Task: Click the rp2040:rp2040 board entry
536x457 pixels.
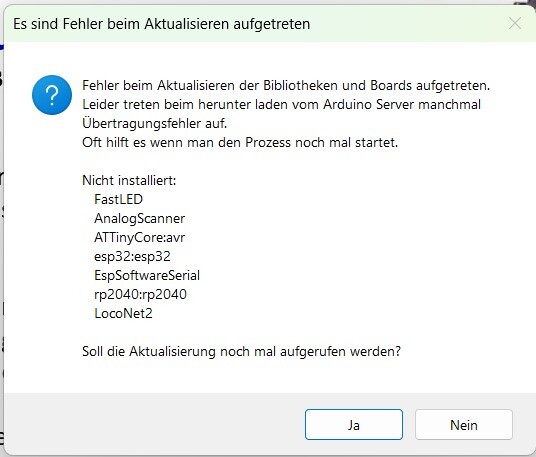Action: 140,294
